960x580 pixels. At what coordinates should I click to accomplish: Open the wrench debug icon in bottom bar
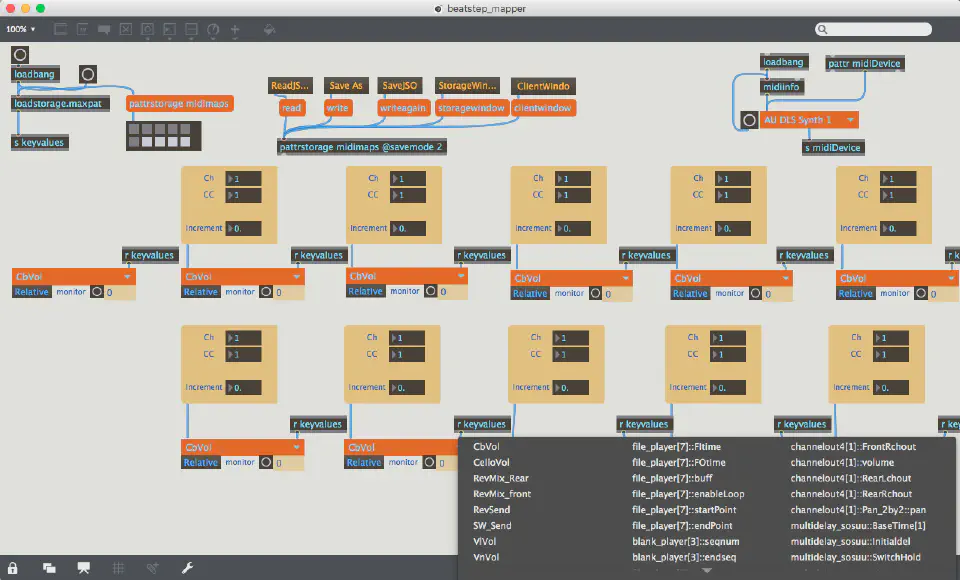(187, 568)
